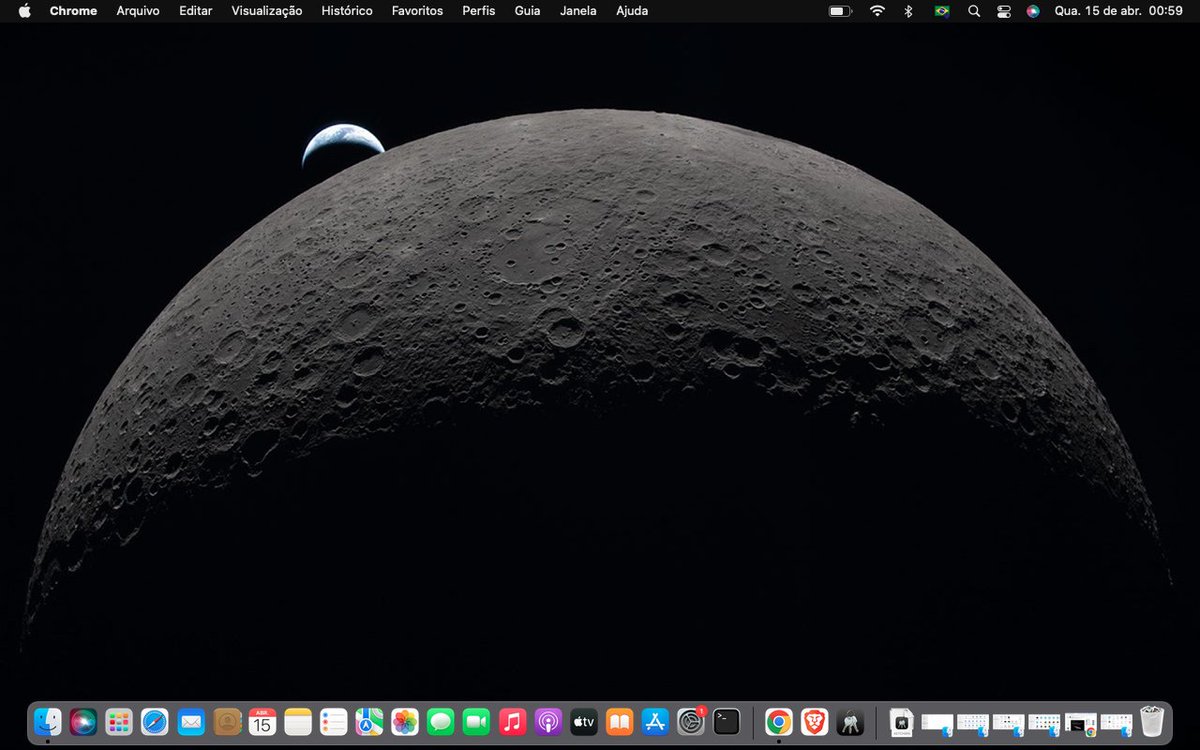This screenshot has width=1200, height=750.
Task: Open the Ajuda menu
Action: point(632,11)
